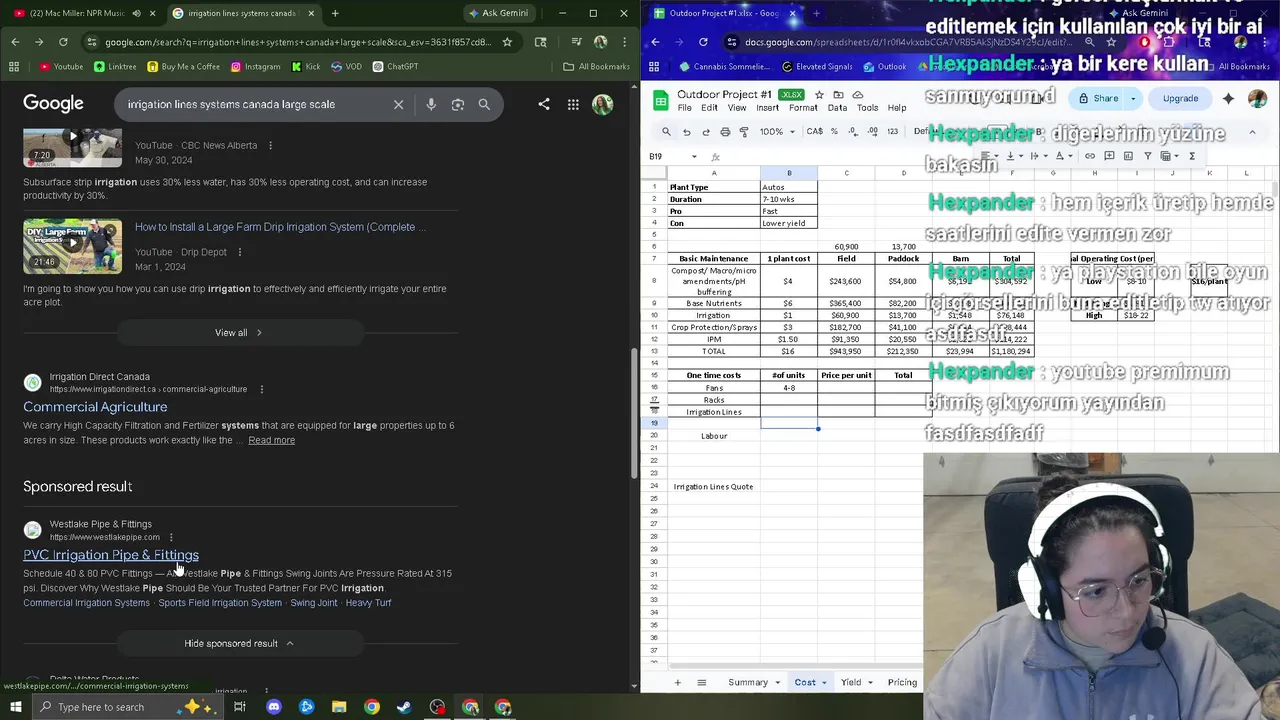
Task: Print the Outdoor Project spreadsheet
Action: click(x=724, y=131)
